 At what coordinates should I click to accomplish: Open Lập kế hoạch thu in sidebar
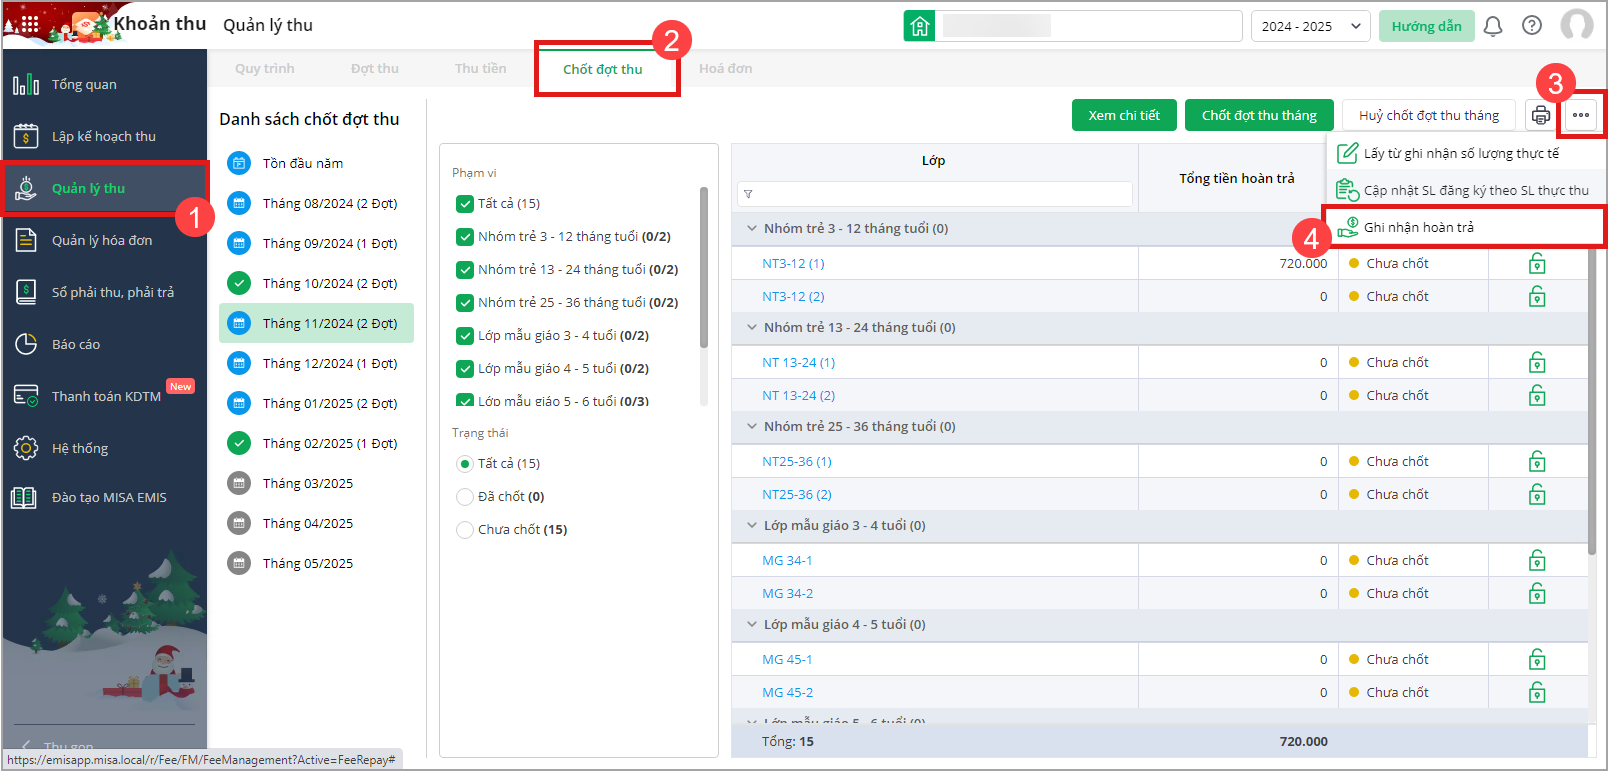pos(104,136)
